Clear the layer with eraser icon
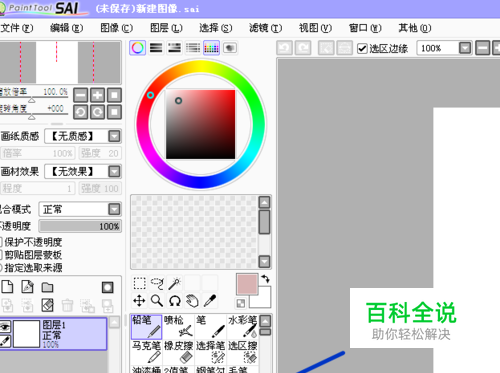 [47, 305]
